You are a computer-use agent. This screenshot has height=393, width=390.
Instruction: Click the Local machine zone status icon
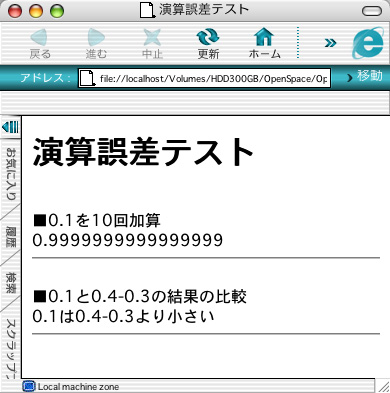(29, 386)
